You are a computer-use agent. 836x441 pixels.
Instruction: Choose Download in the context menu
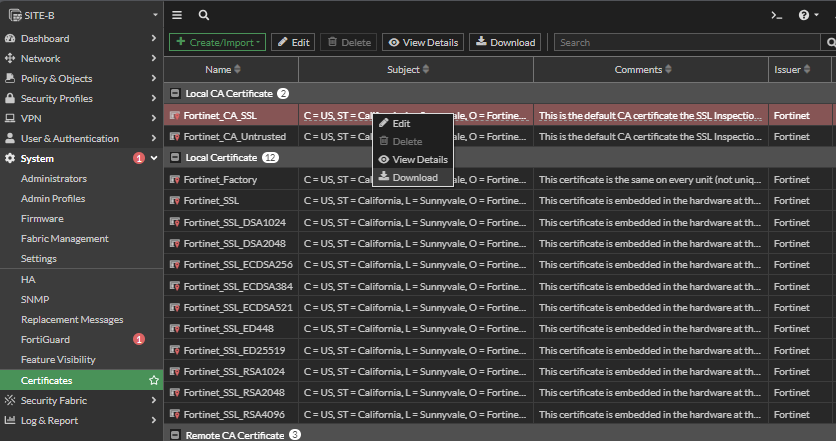(414, 177)
